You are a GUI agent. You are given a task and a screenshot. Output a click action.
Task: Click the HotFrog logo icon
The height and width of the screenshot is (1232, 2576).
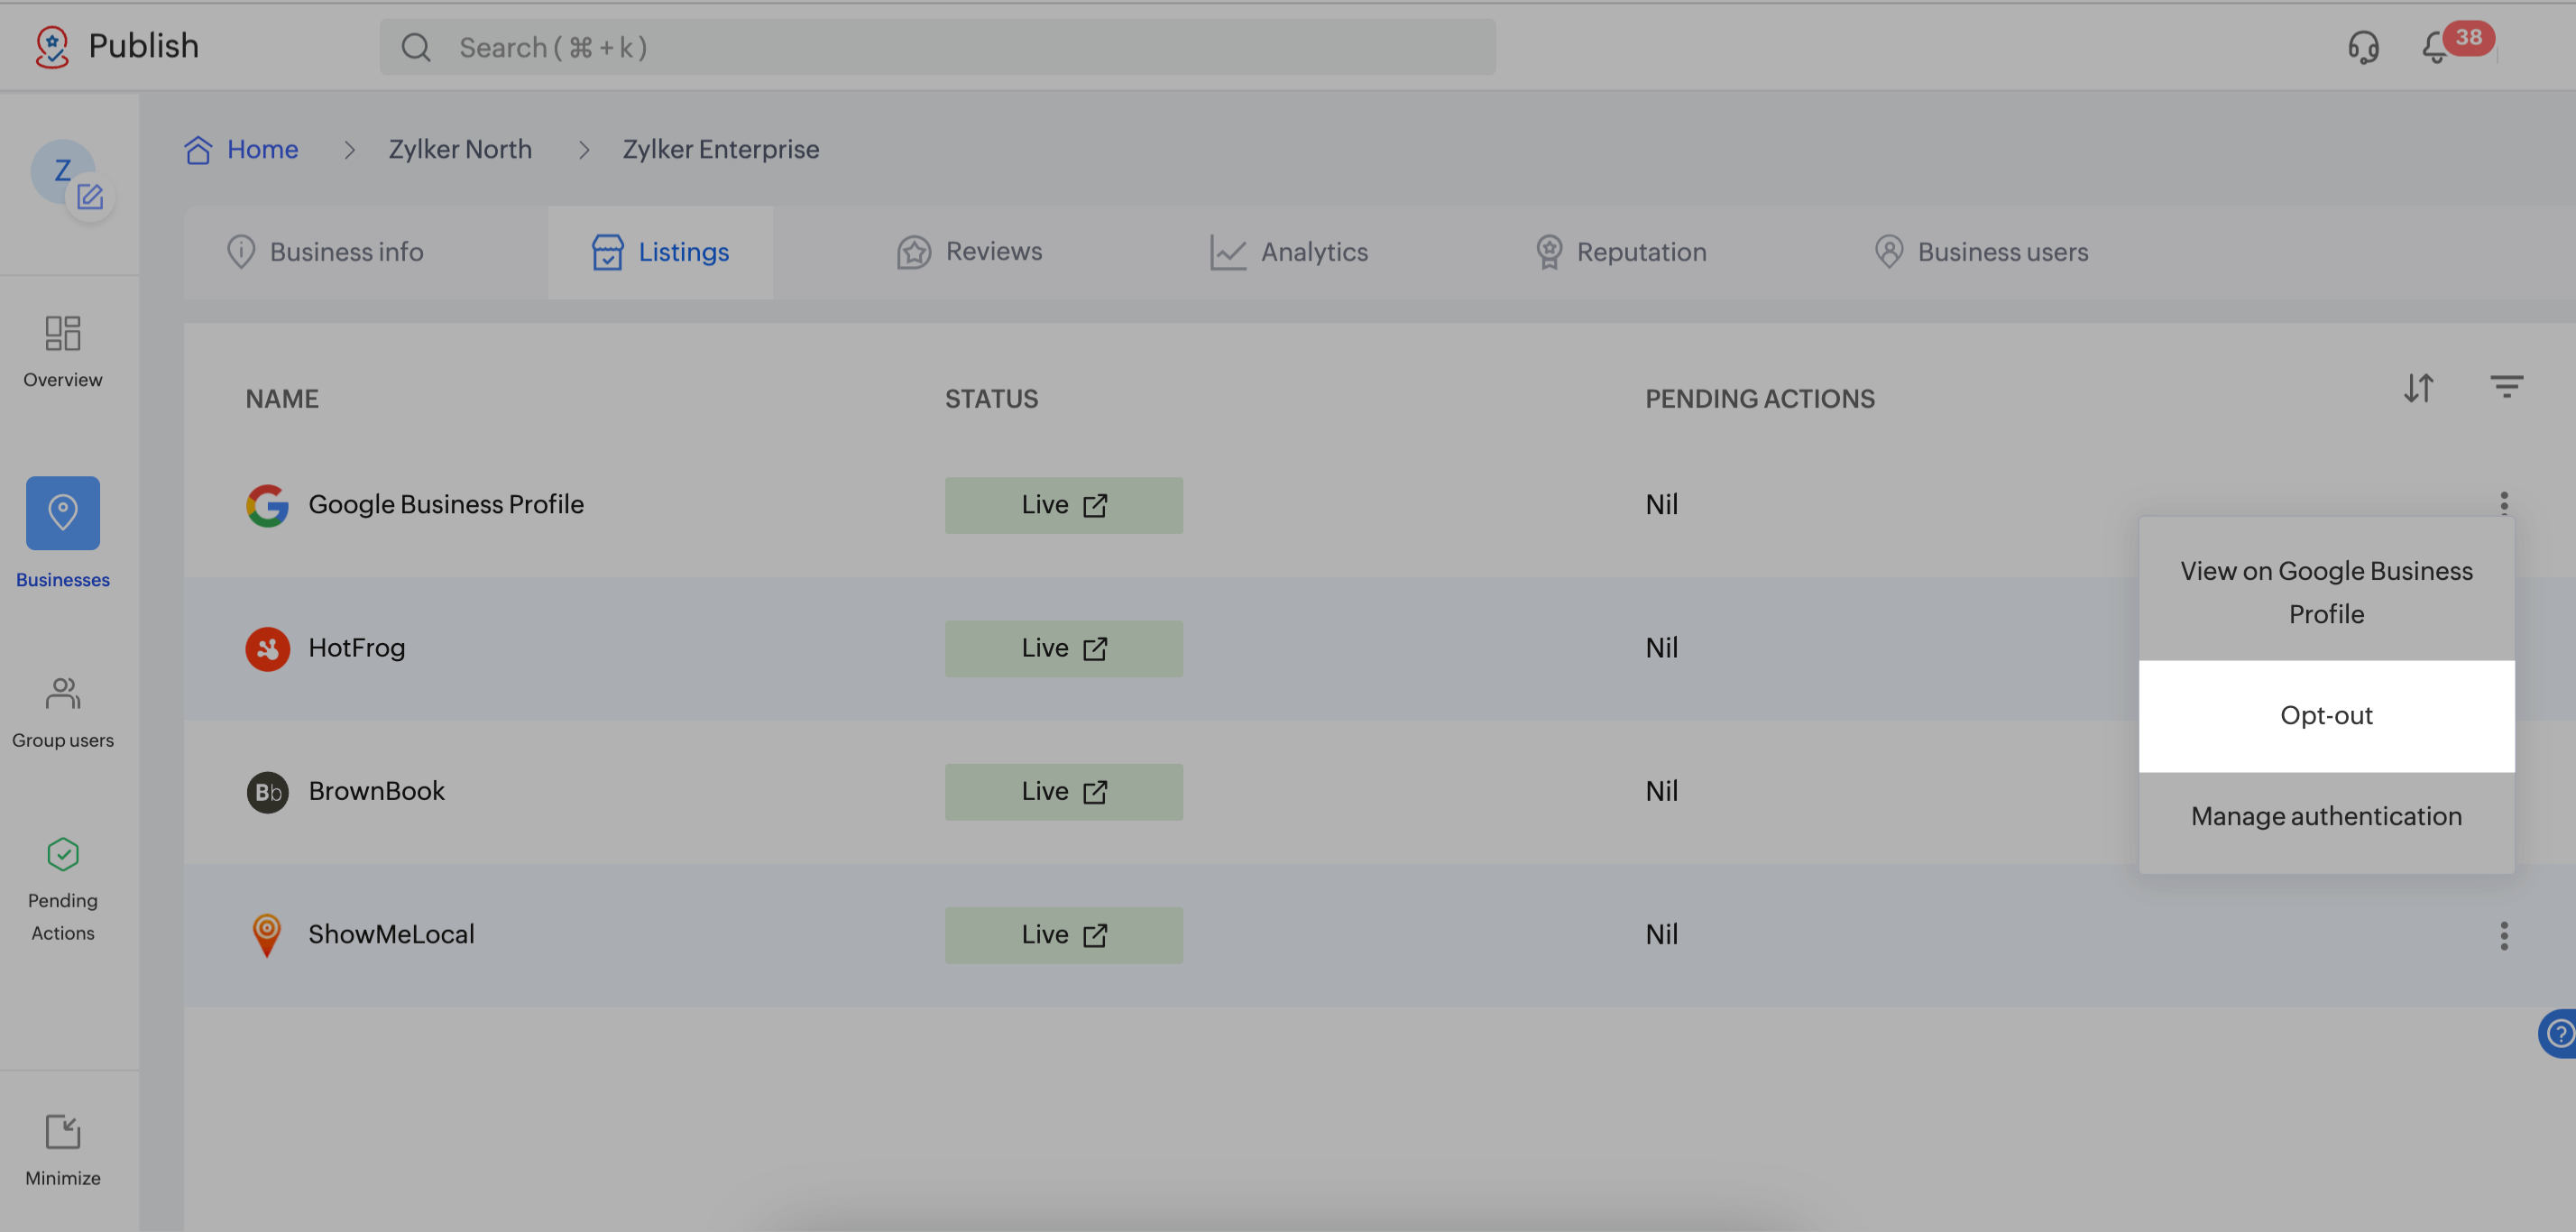(x=267, y=648)
